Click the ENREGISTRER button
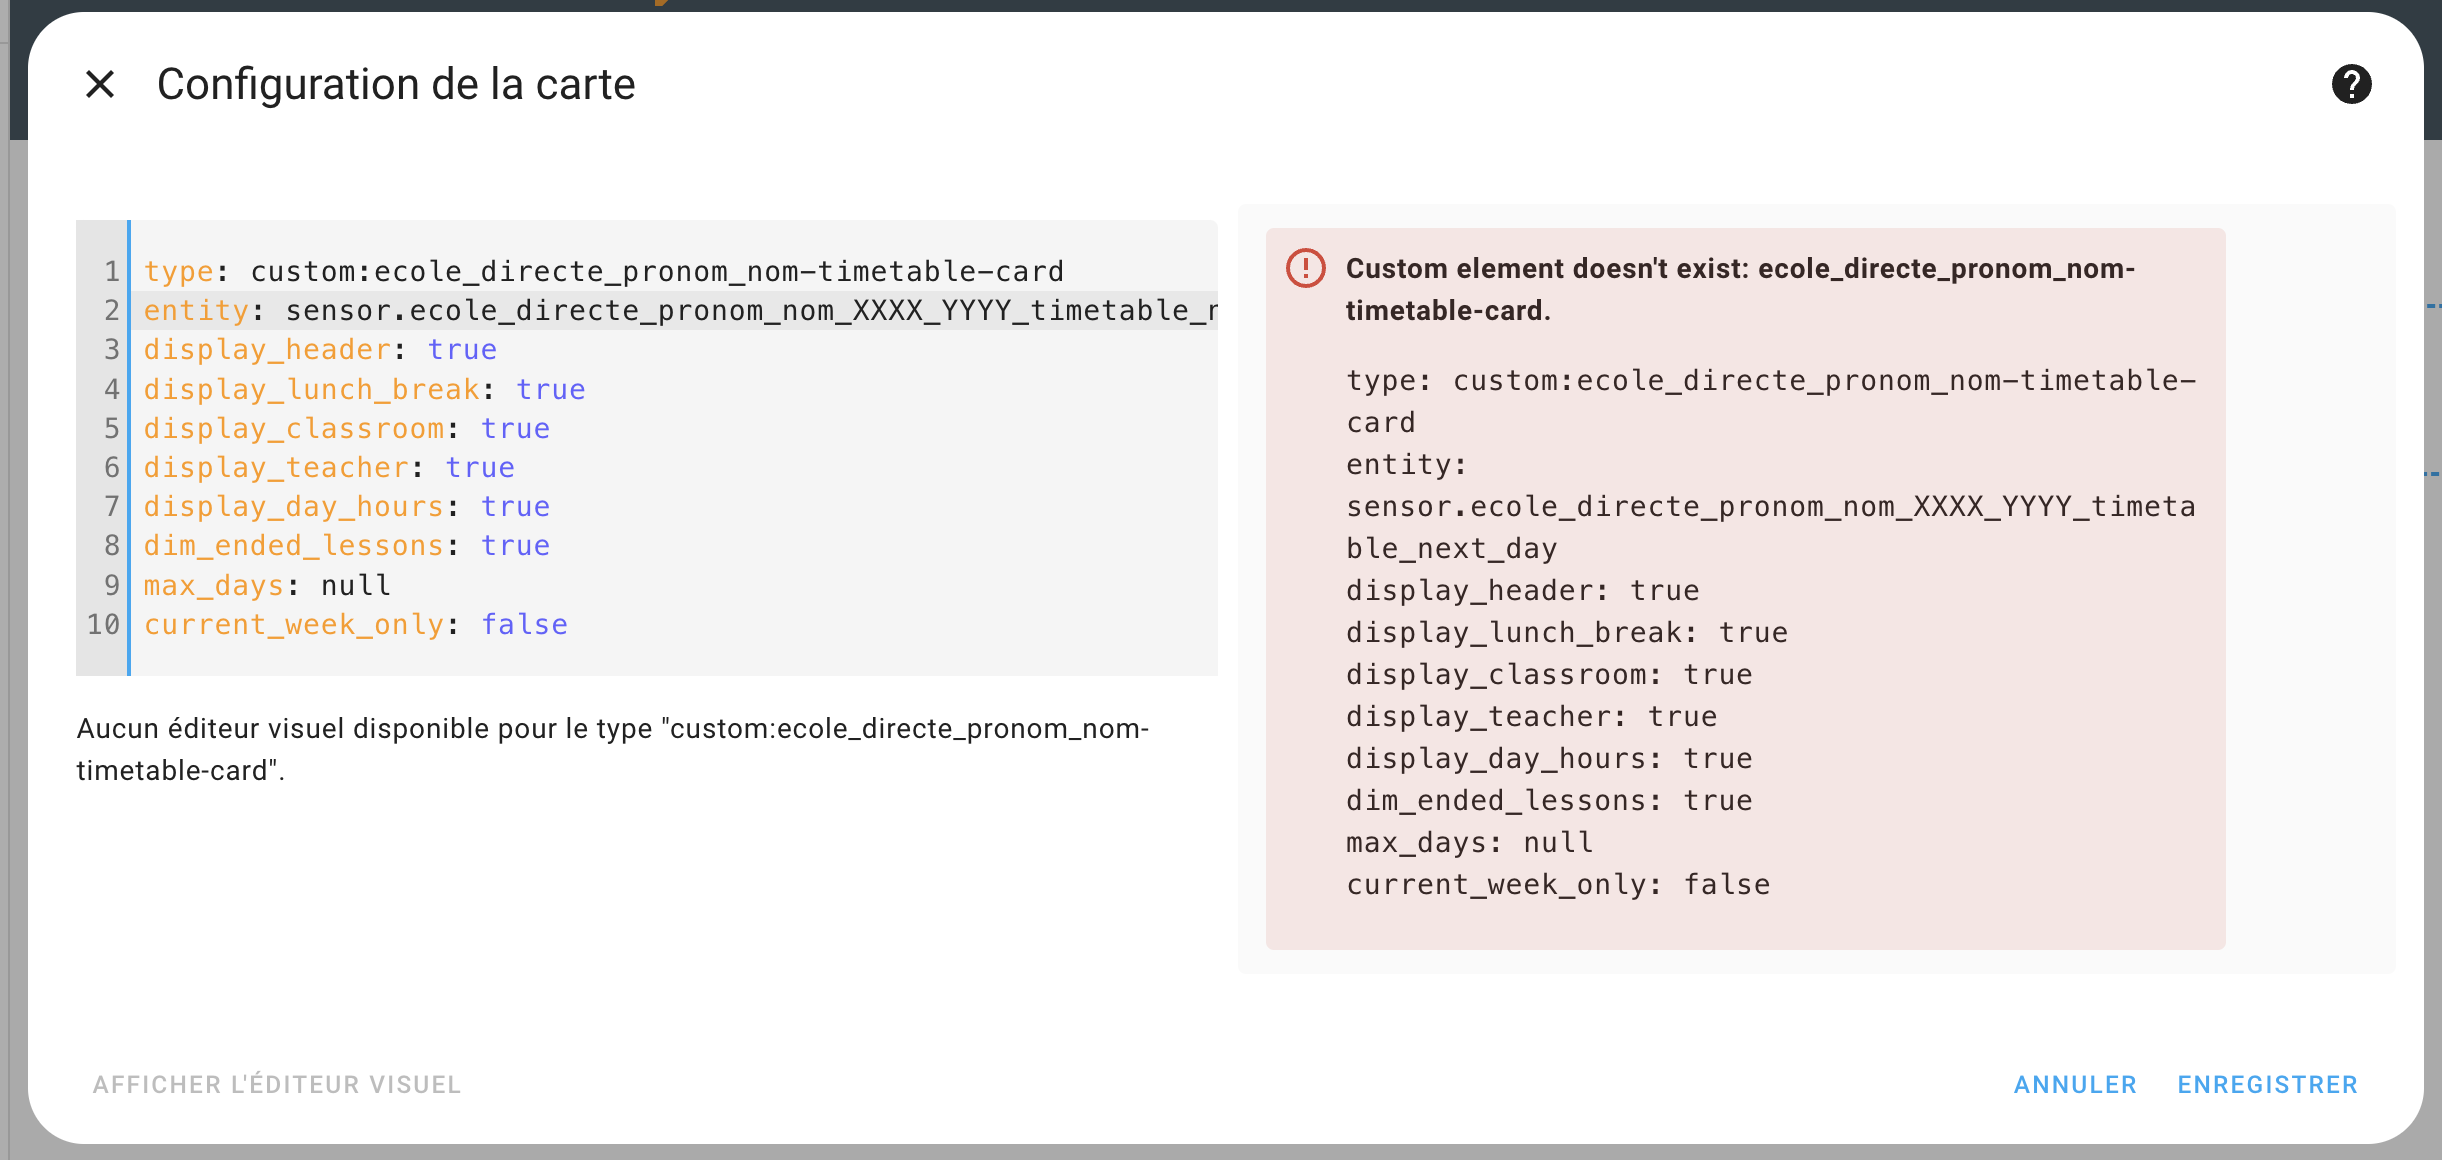This screenshot has height=1160, width=2442. pyautogui.click(x=2267, y=1085)
